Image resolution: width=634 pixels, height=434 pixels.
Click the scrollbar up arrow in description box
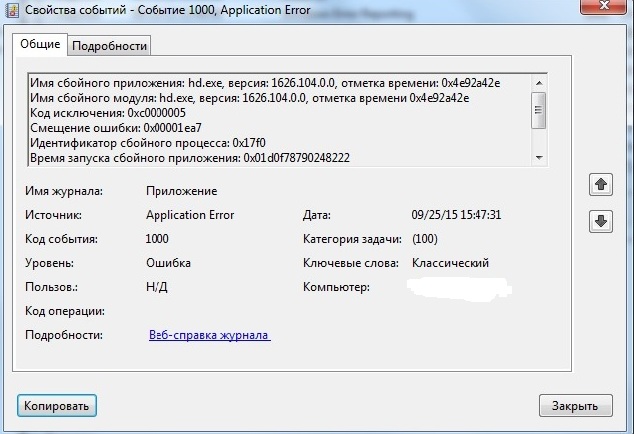click(x=538, y=83)
